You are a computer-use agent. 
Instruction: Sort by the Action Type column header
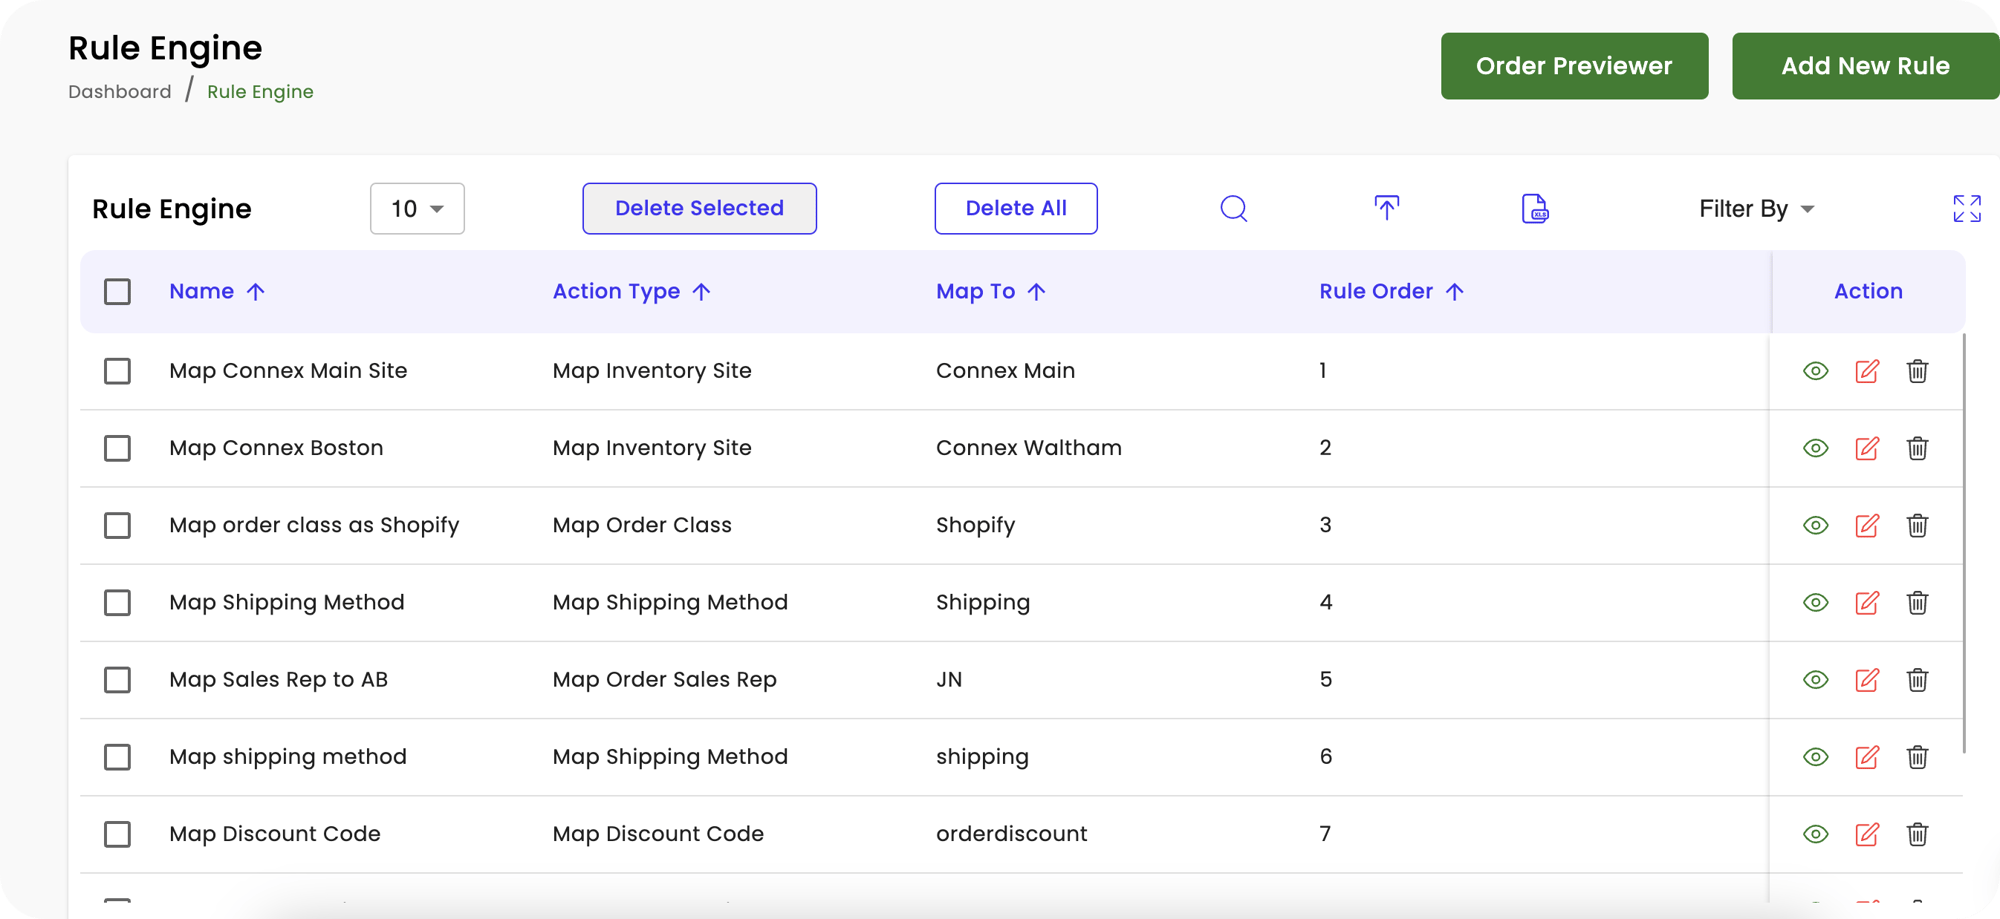click(632, 291)
